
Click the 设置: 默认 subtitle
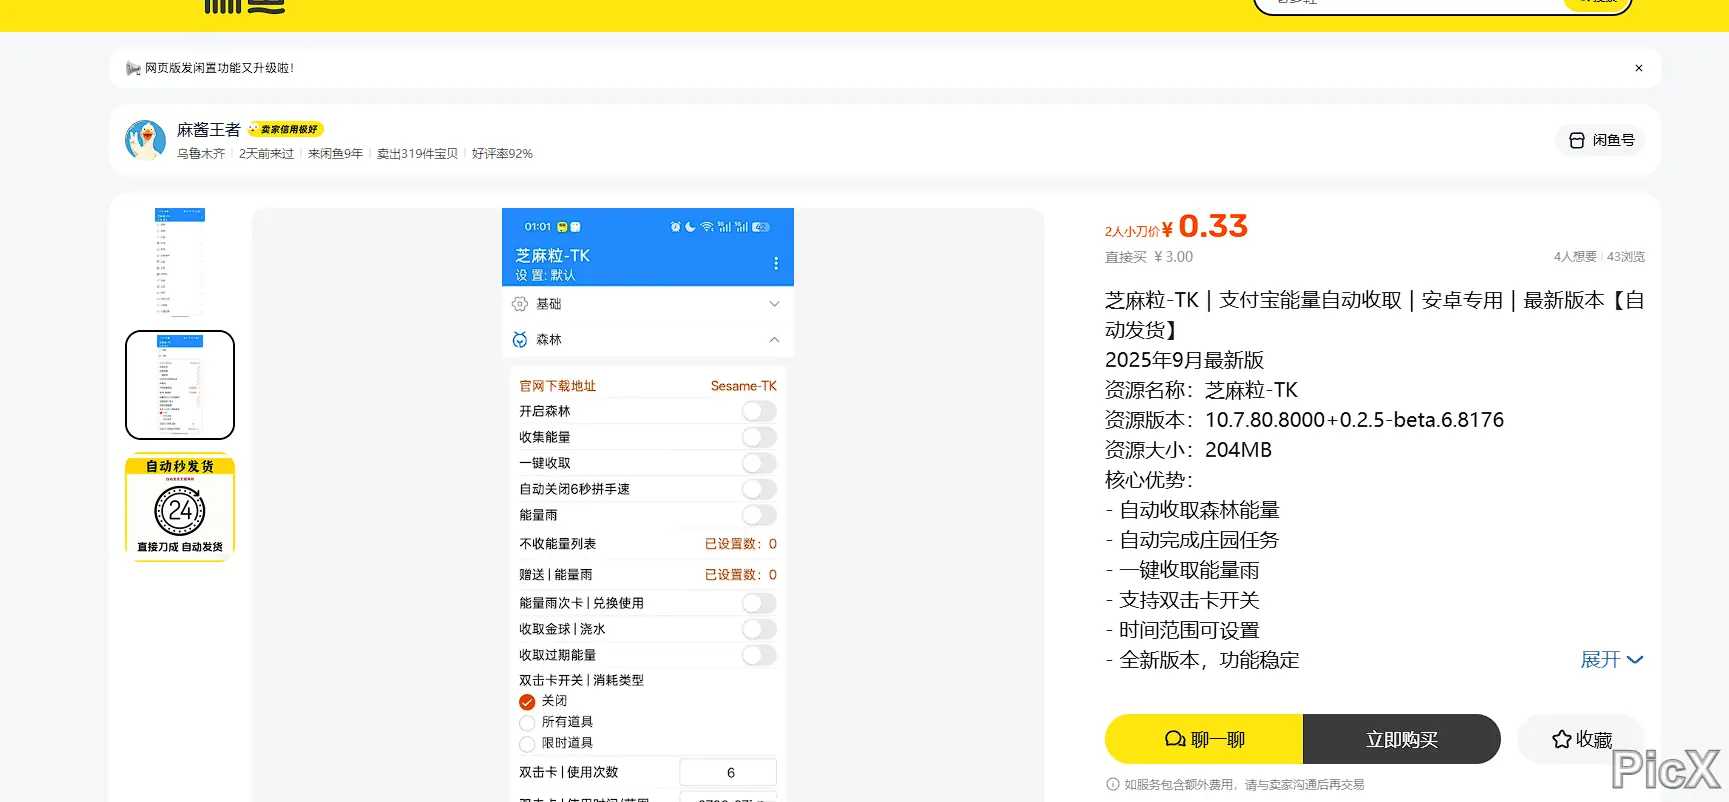(x=545, y=275)
